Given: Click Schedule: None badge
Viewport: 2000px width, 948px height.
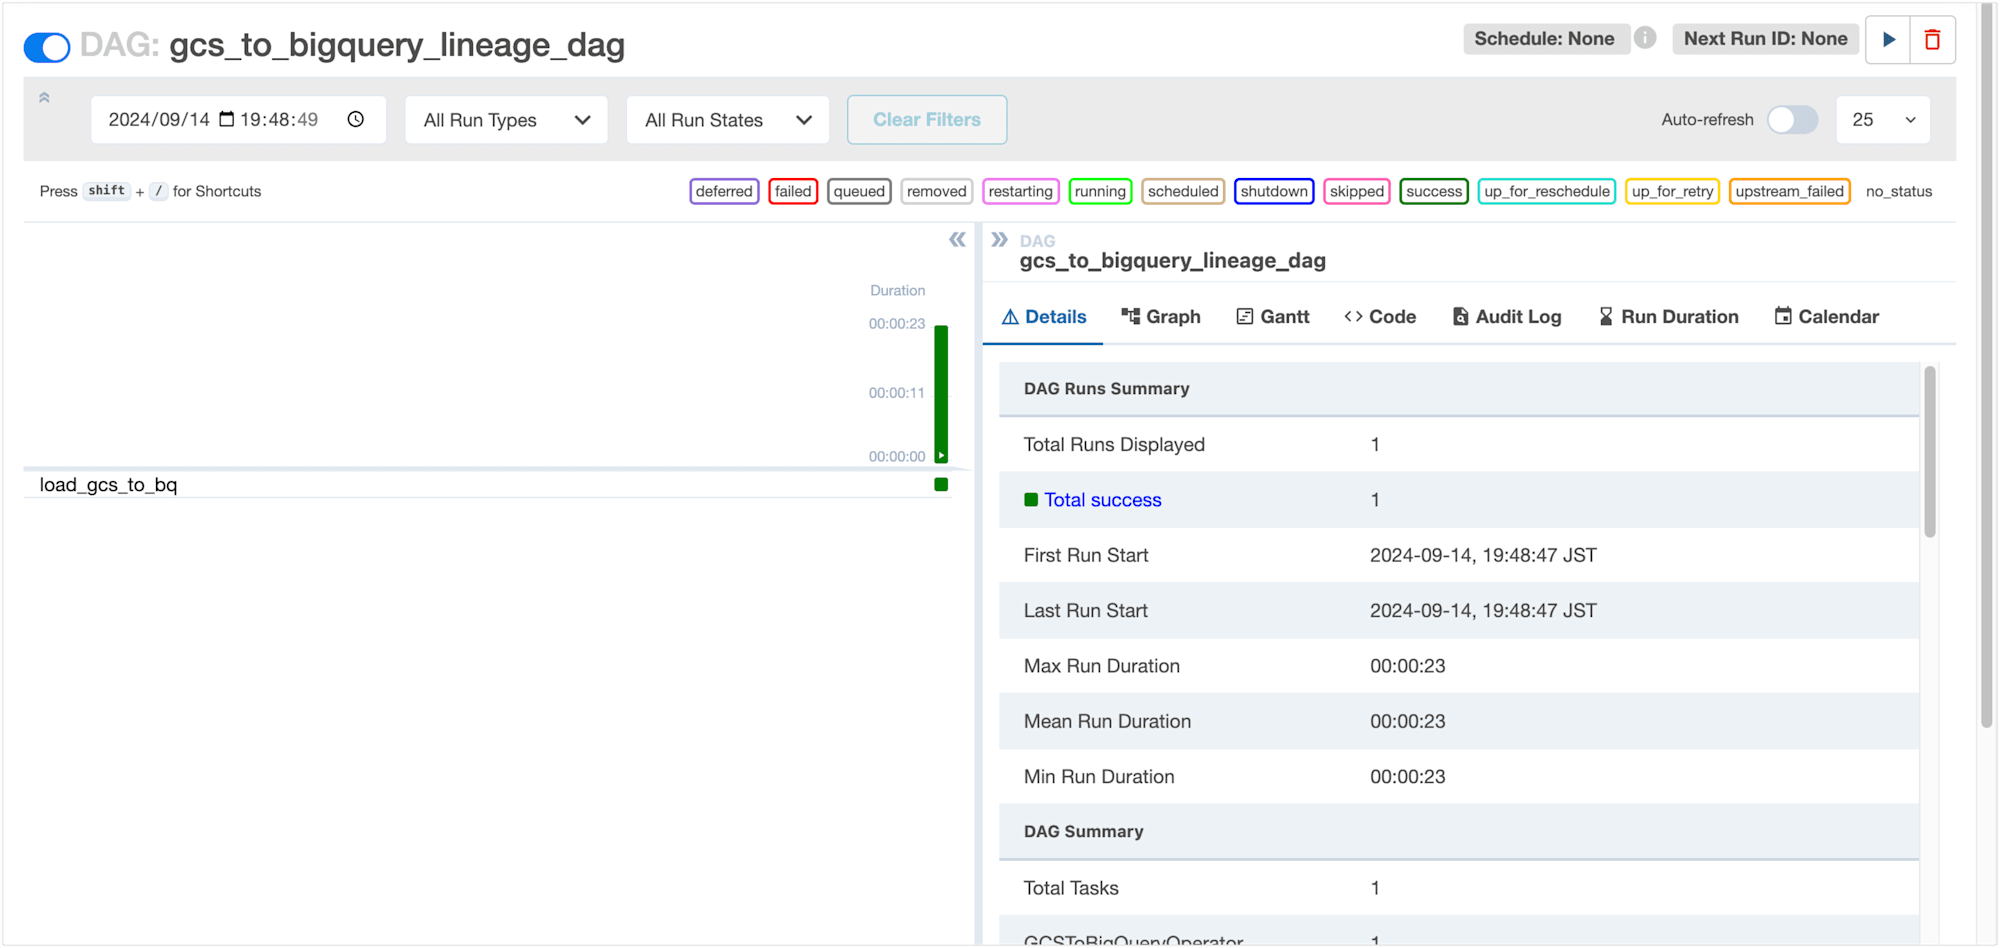Looking at the screenshot, I should tap(1545, 39).
